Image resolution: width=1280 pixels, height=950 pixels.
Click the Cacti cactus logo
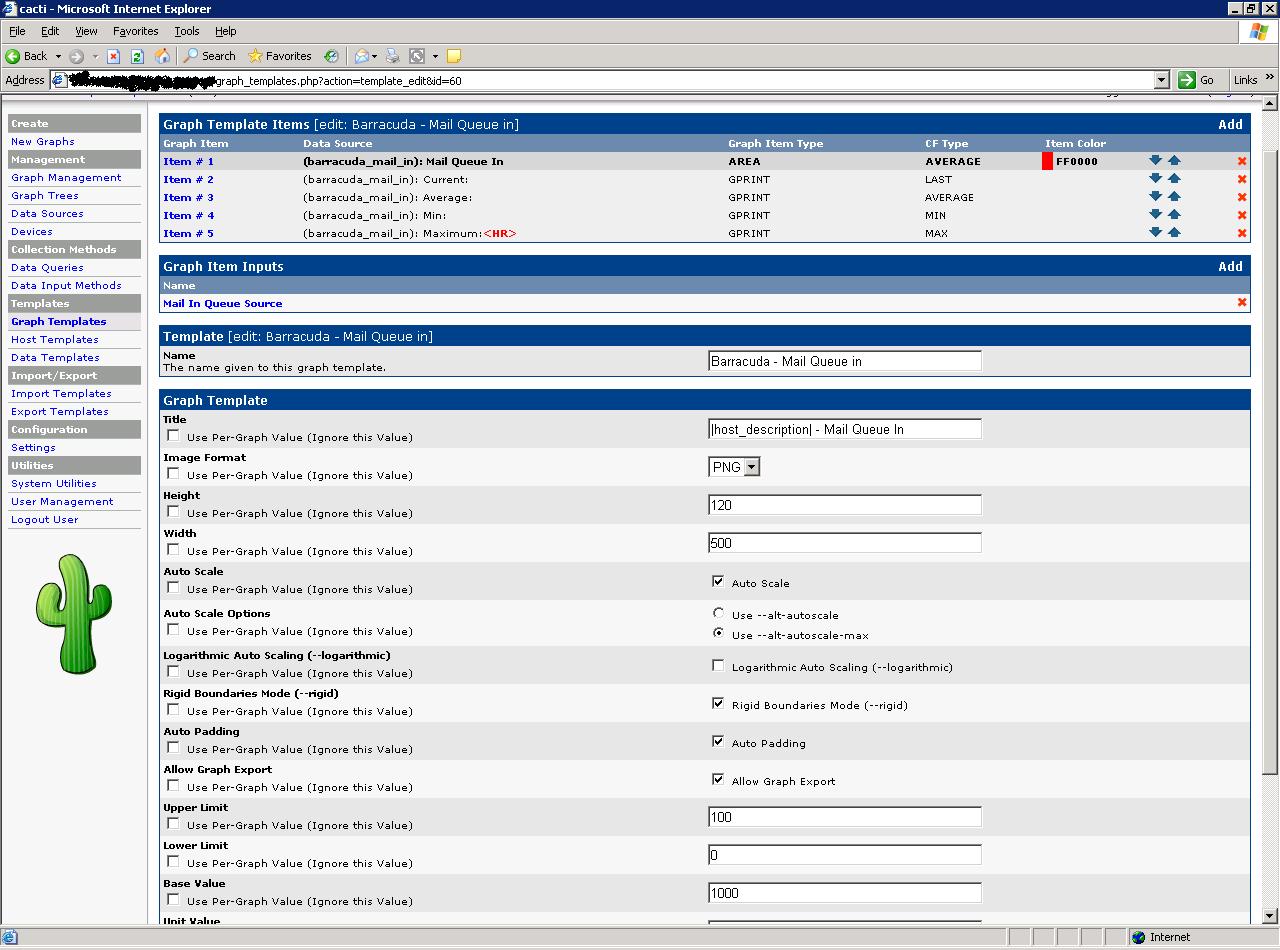pyautogui.click(x=74, y=612)
